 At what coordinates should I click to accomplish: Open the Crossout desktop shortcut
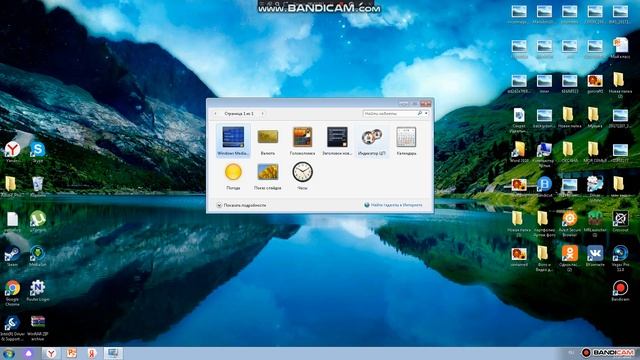tap(620, 221)
